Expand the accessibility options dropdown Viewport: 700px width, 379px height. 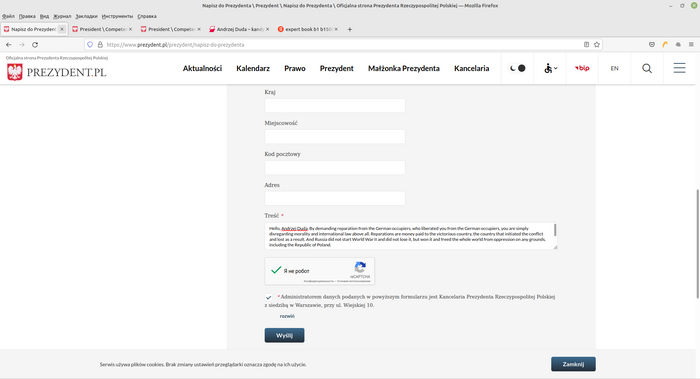(x=550, y=68)
